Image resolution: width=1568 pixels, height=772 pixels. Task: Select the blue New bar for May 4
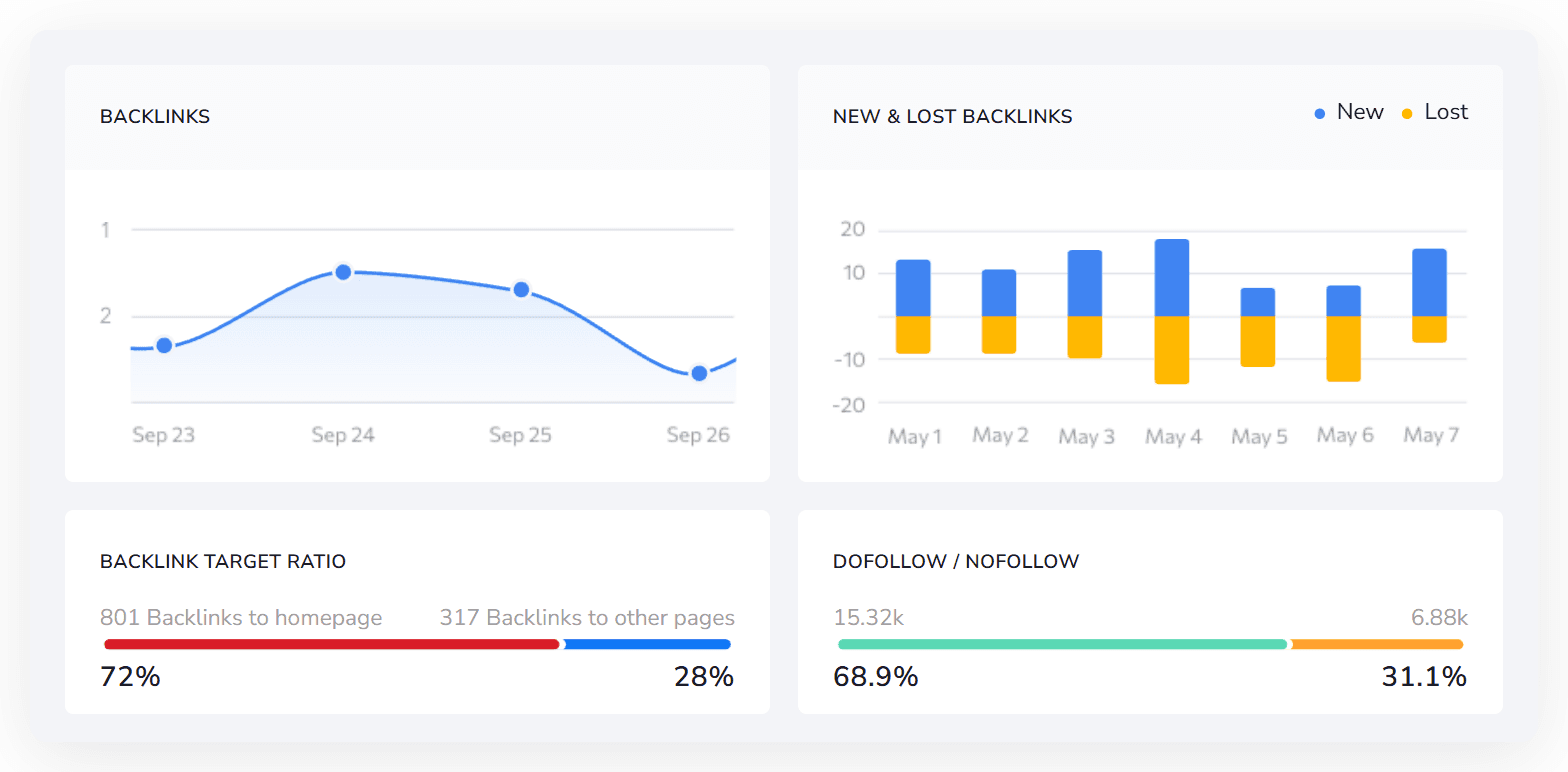pyautogui.click(x=1172, y=278)
